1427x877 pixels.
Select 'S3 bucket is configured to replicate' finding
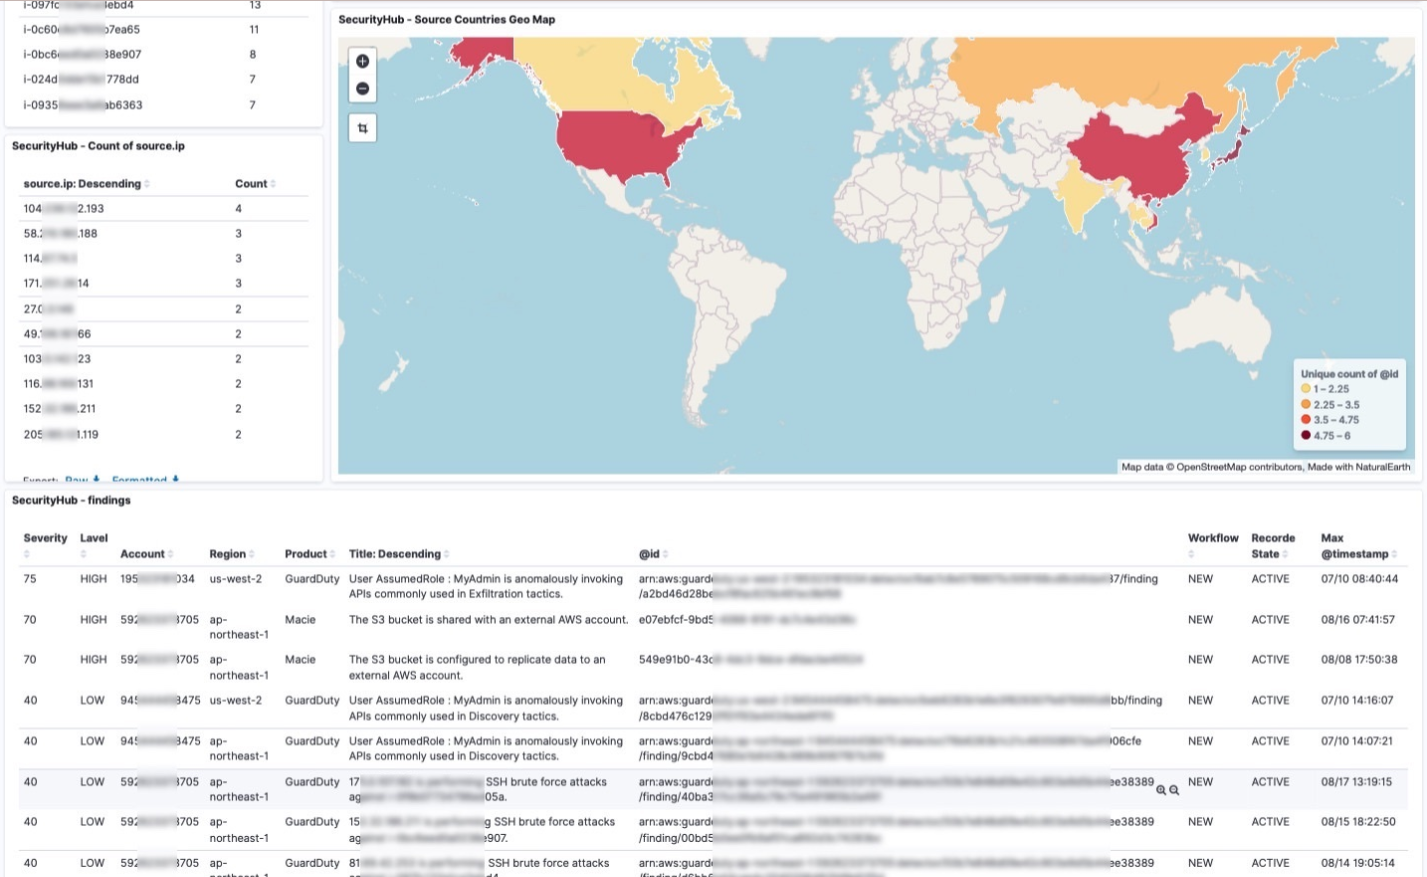(477, 667)
